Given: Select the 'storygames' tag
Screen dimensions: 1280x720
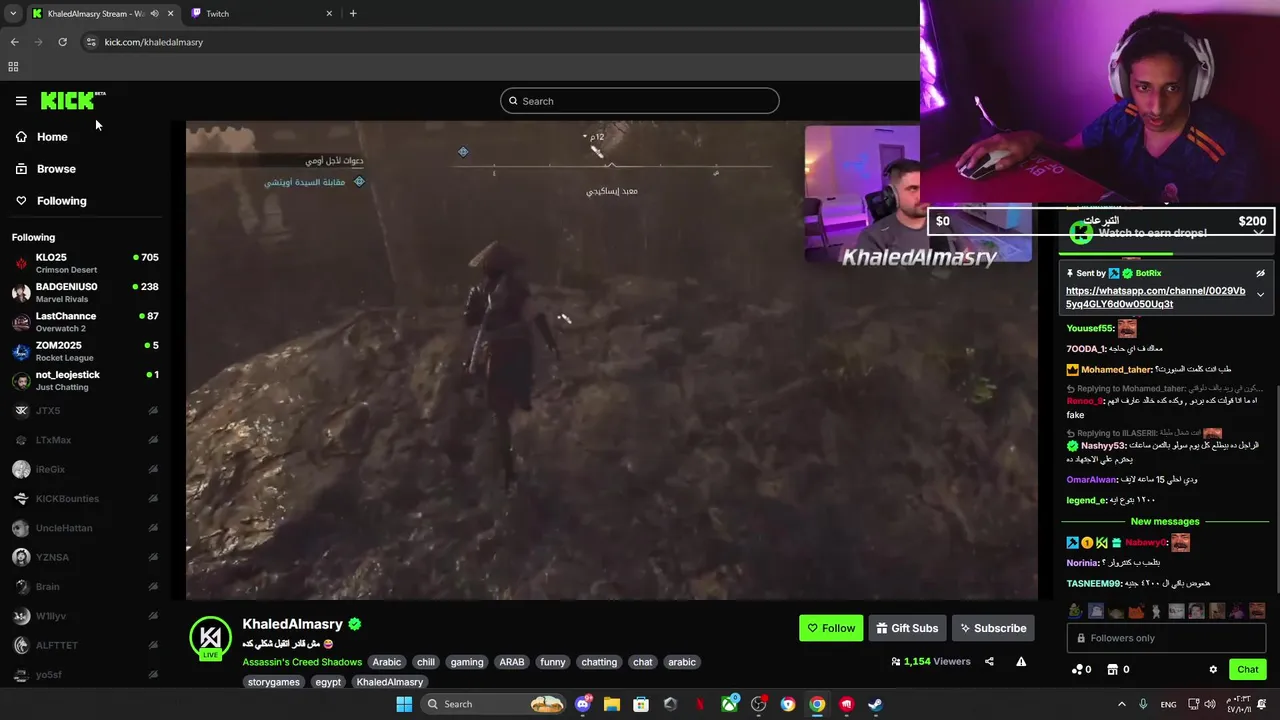Looking at the screenshot, I should (274, 682).
